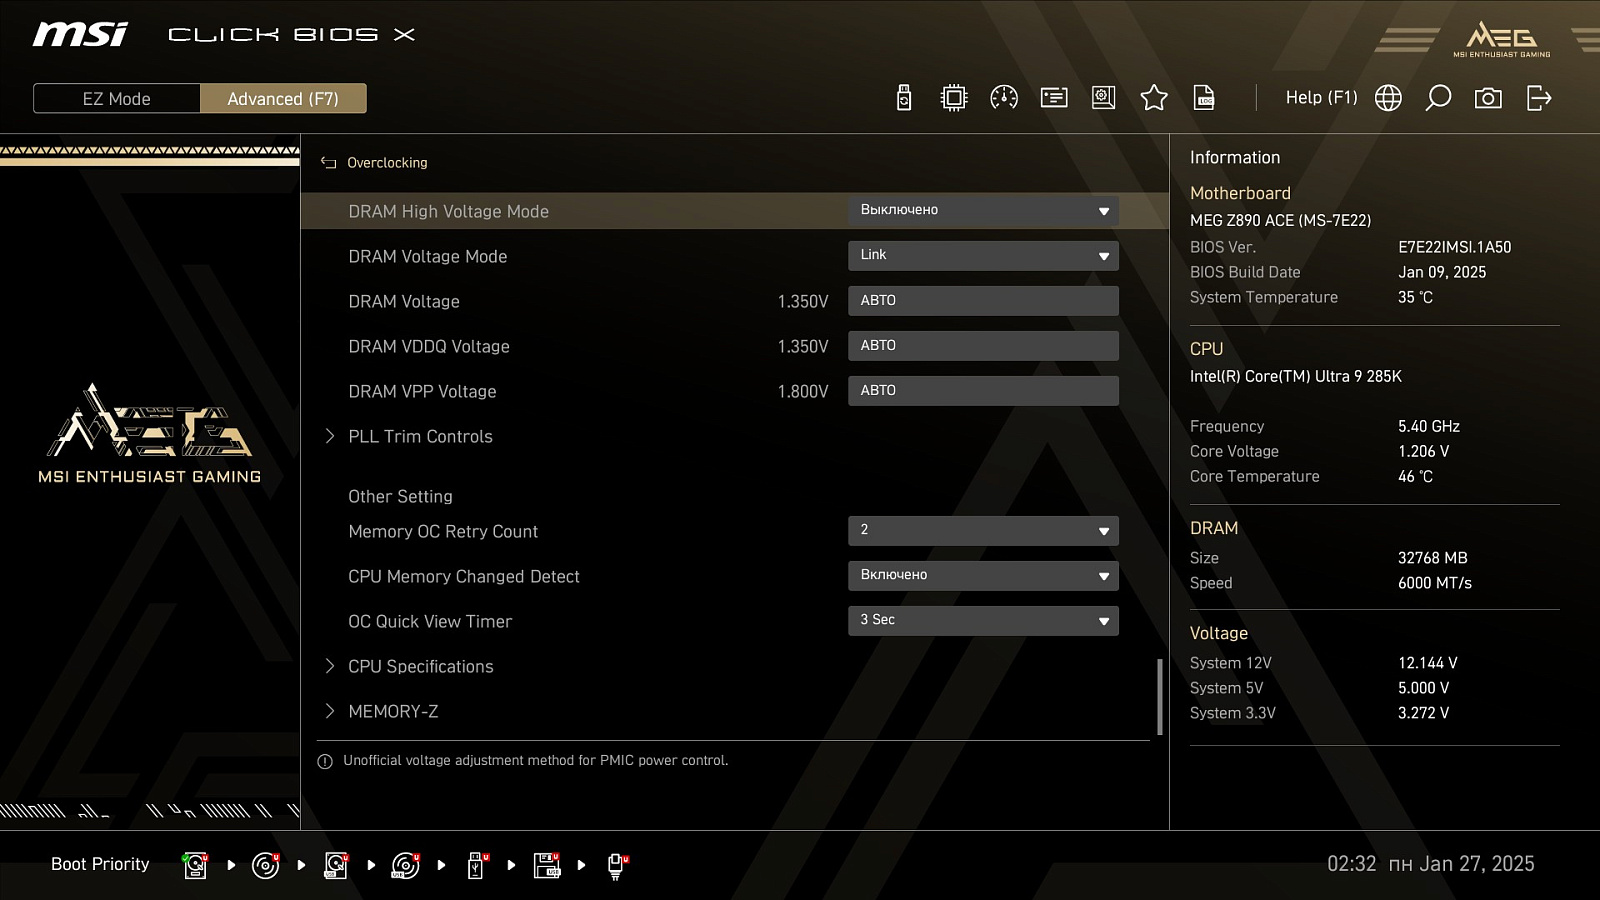Open CPU Memory Changed Detect dropdown

(x=983, y=576)
